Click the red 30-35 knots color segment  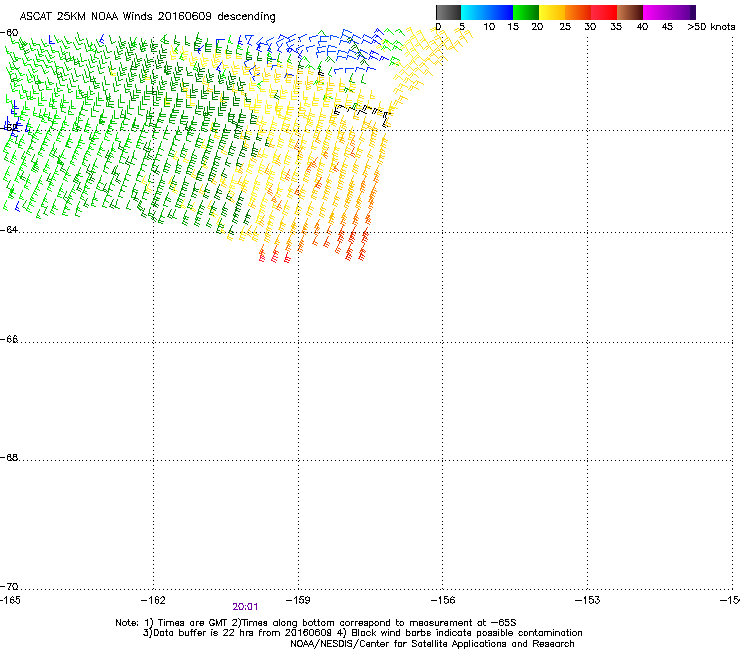(x=604, y=12)
